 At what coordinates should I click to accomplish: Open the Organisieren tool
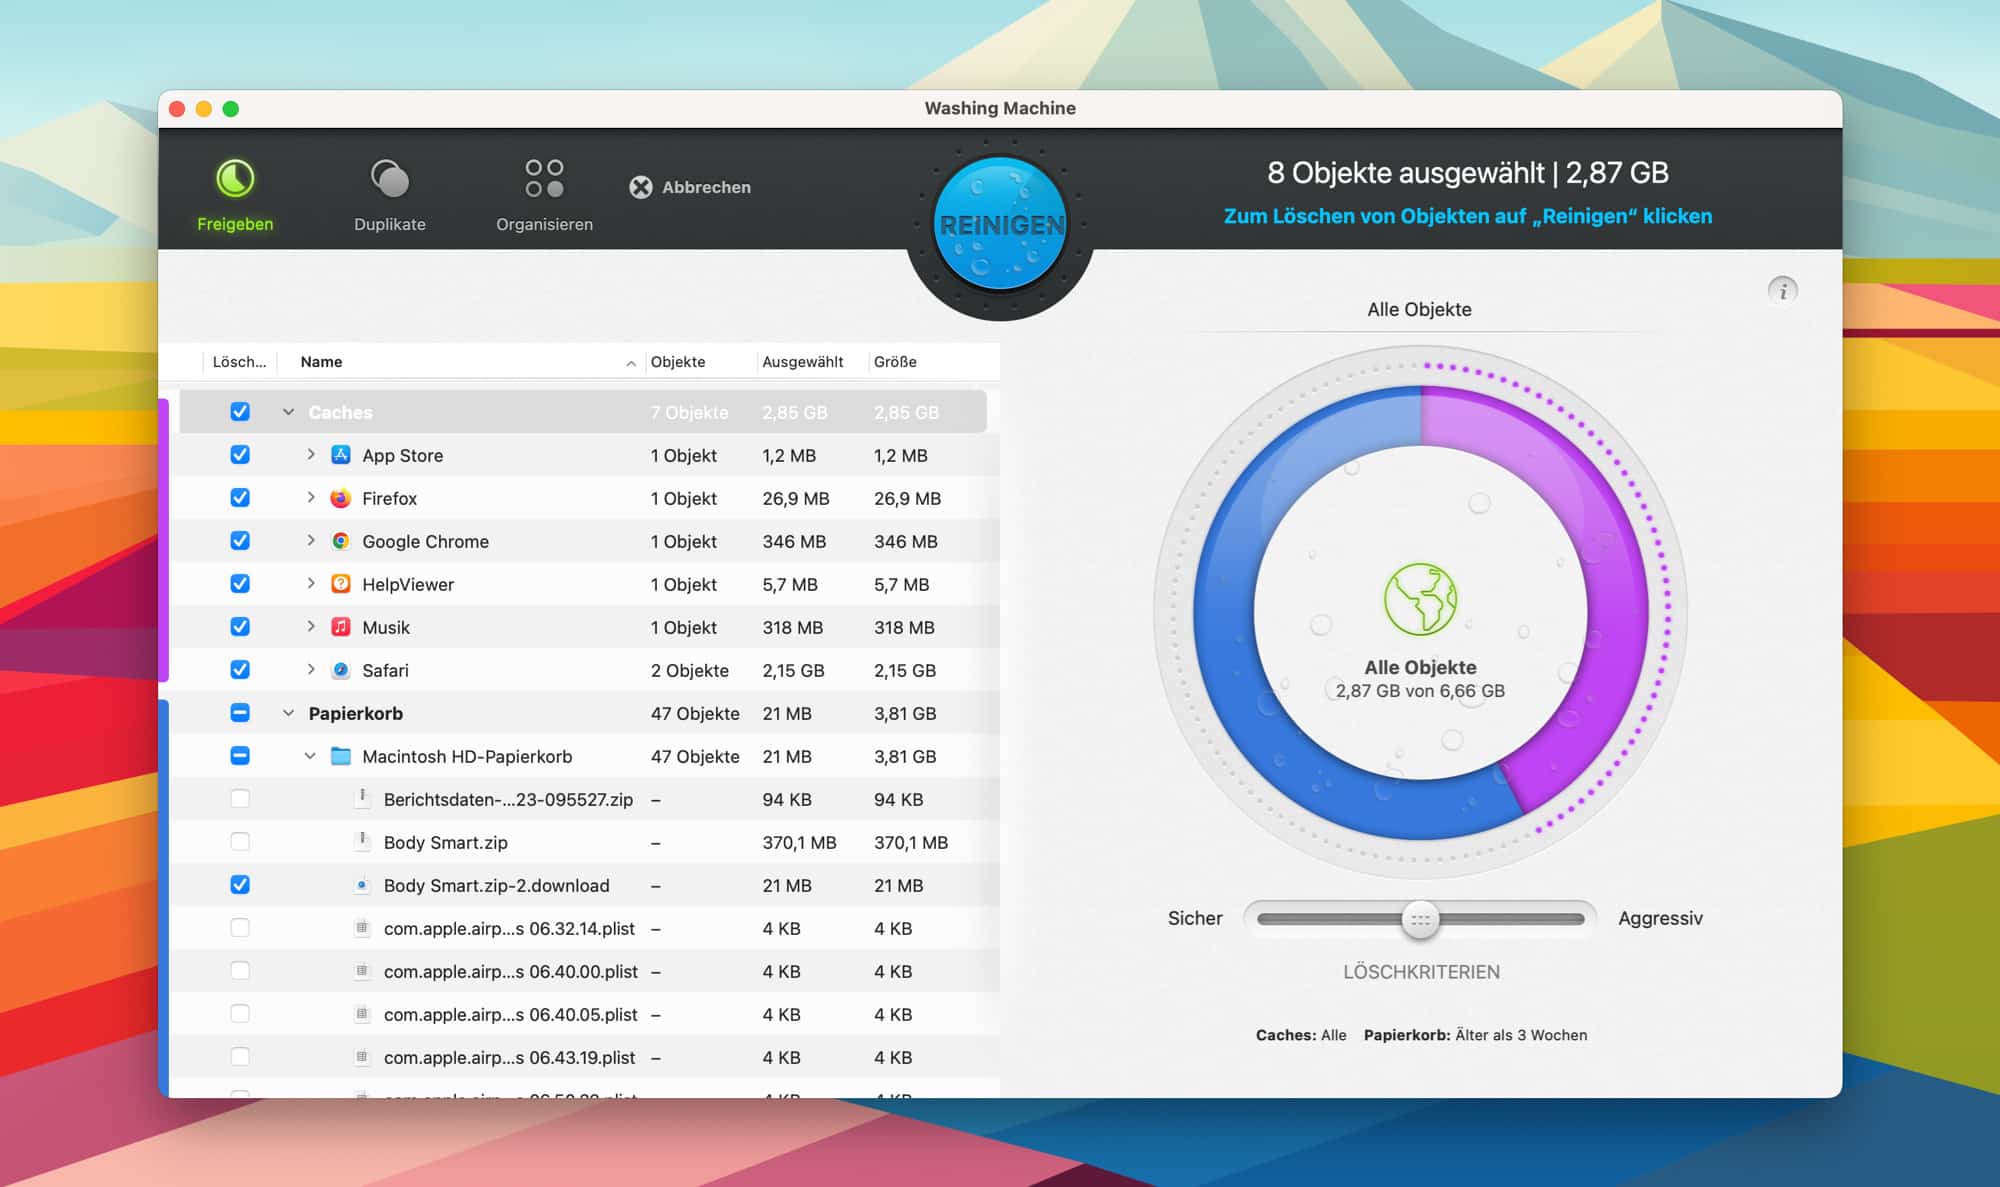(x=544, y=180)
